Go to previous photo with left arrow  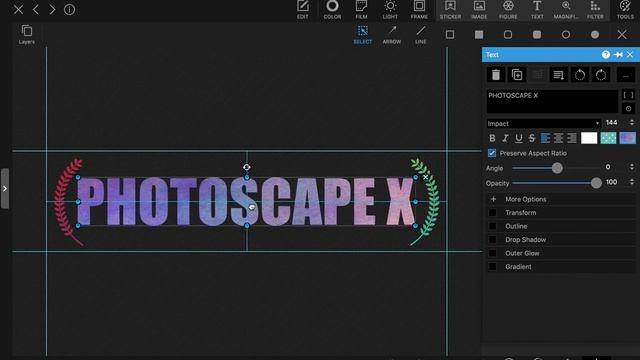coord(36,9)
